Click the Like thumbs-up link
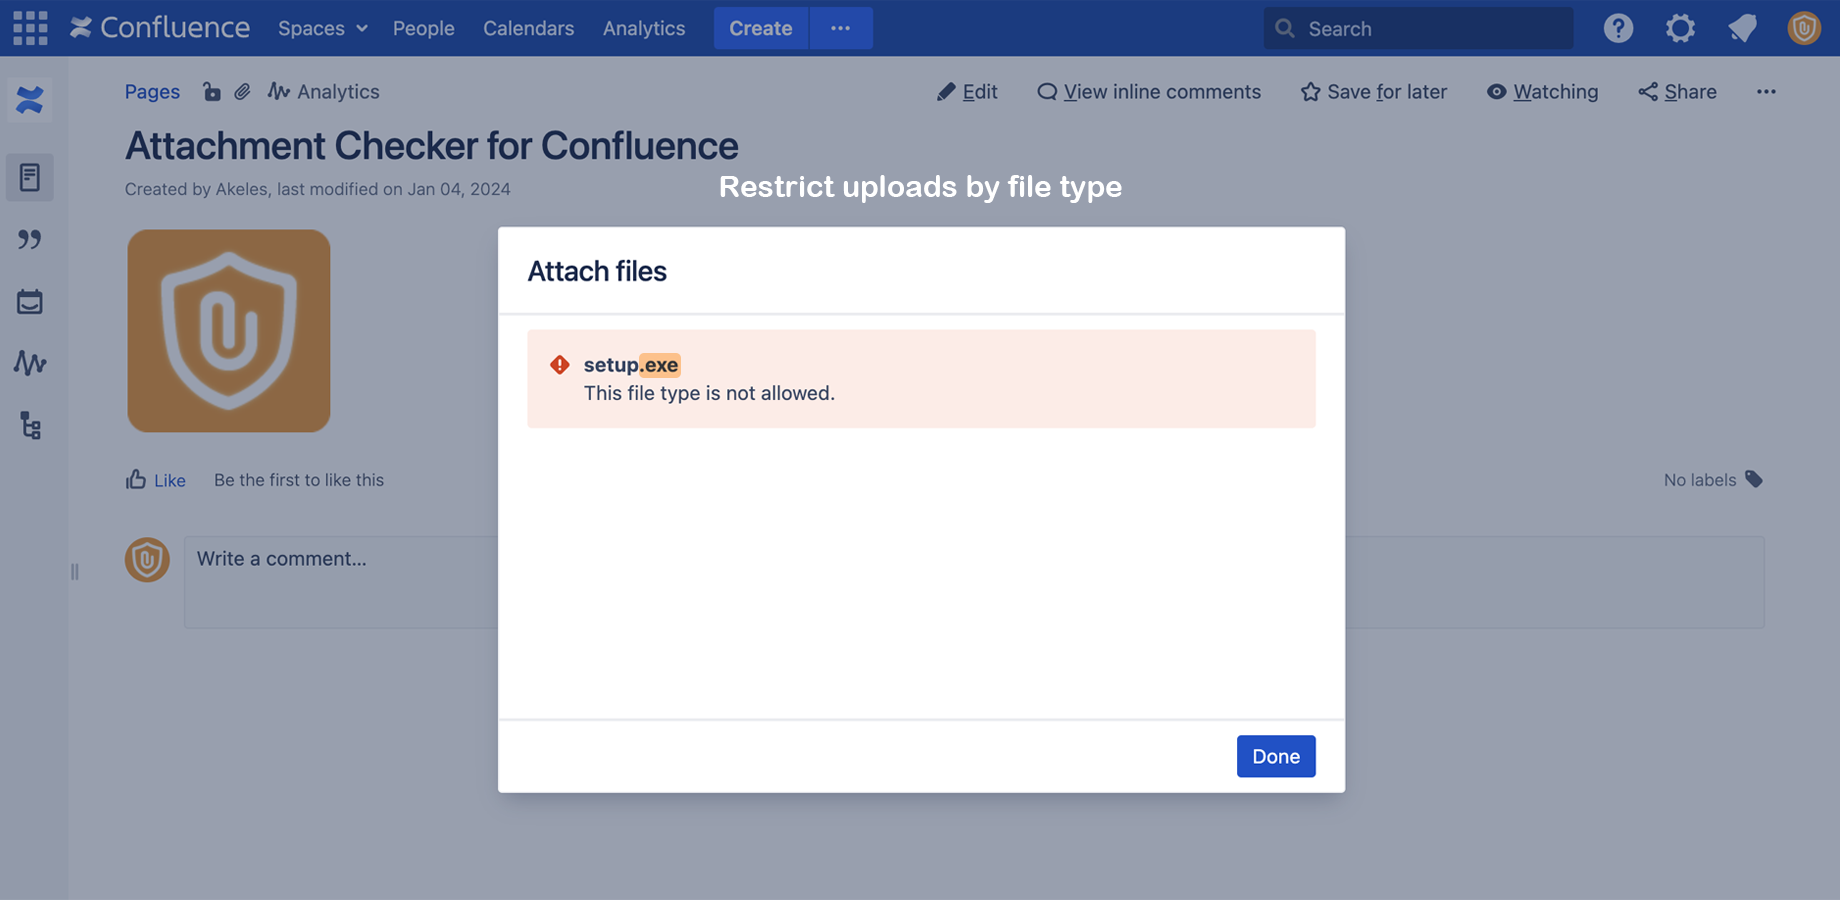The width and height of the screenshot is (1840, 900). (x=156, y=480)
